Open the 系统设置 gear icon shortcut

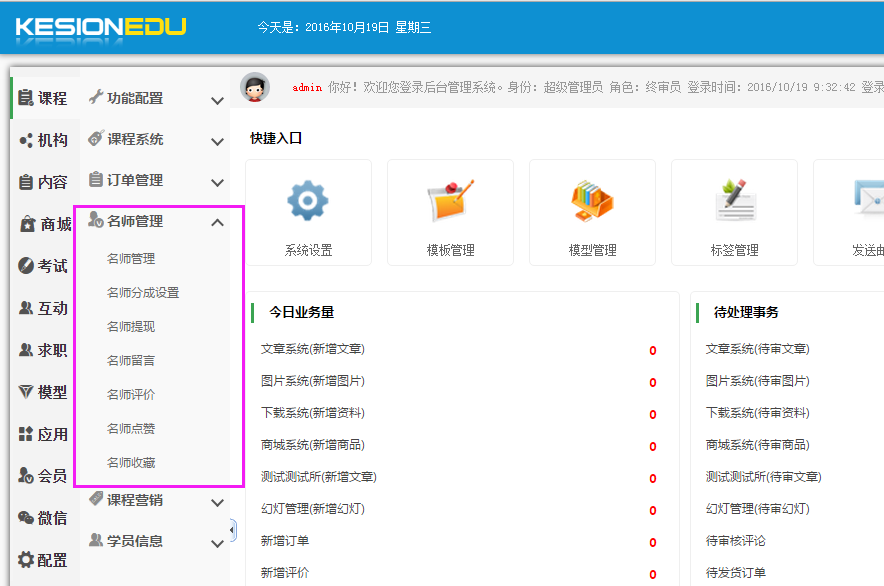(308, 201)
